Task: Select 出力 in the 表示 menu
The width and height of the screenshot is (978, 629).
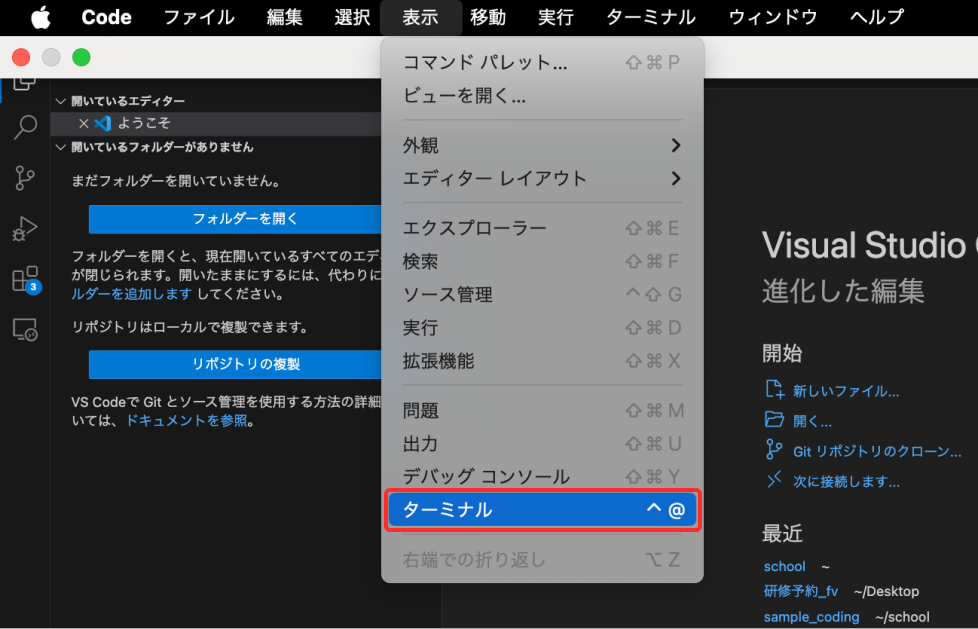Action: click(542, 444)
